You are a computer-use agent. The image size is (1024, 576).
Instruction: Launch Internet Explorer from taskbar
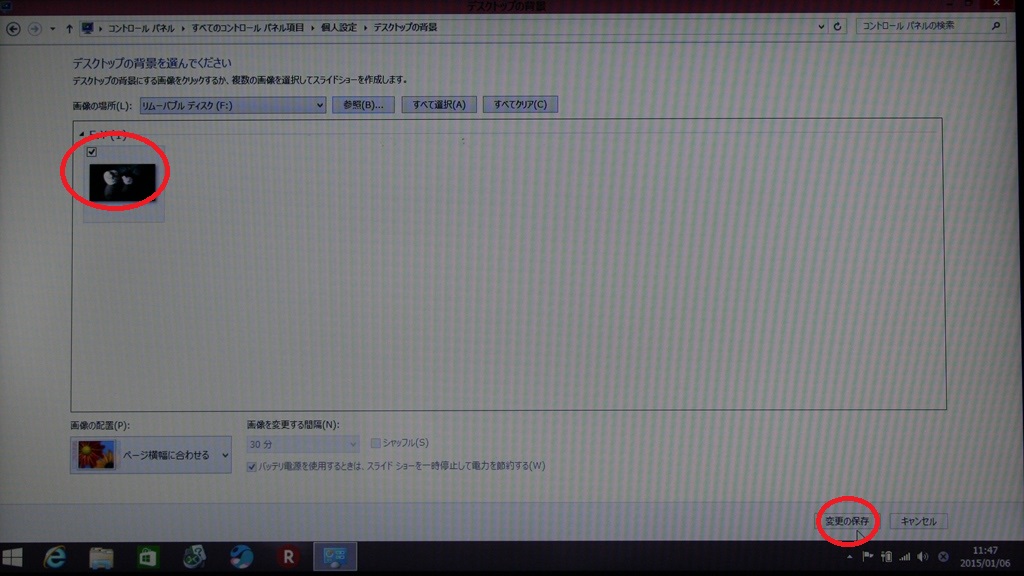pyautogui.click(x=55, y=557)
